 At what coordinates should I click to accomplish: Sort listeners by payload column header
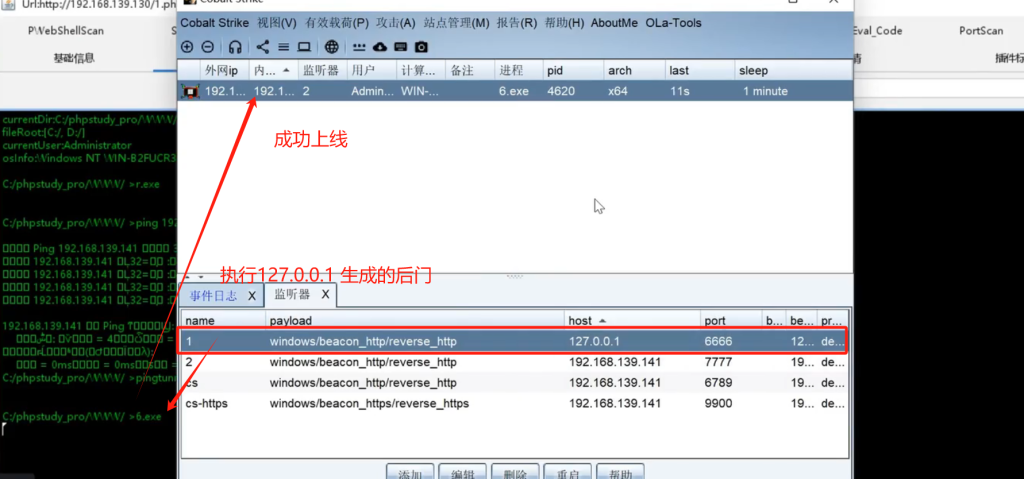(415, 320)
